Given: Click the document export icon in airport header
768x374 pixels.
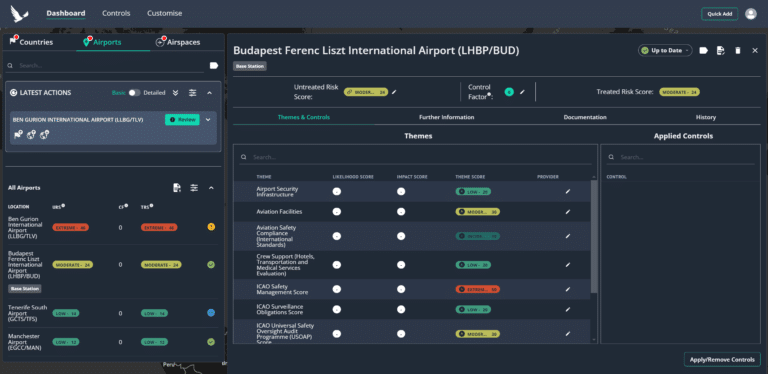Looking at the screenshot, I should click(x=720, y=50).
